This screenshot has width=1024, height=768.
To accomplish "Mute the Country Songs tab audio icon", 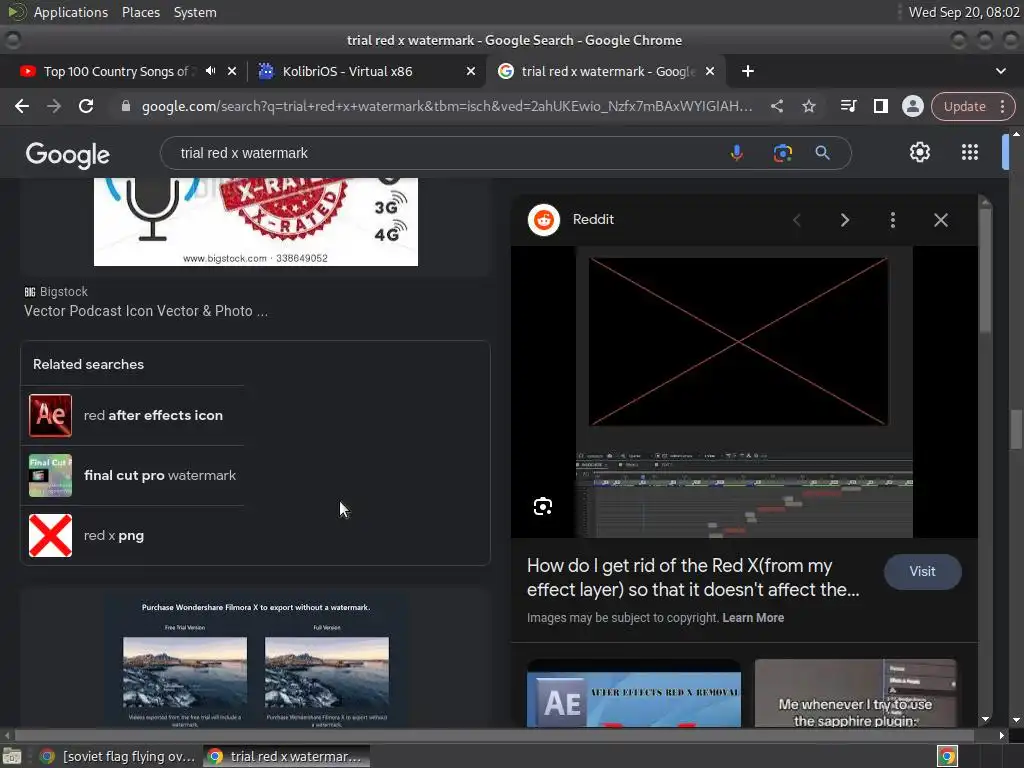I will click(210, 71).
